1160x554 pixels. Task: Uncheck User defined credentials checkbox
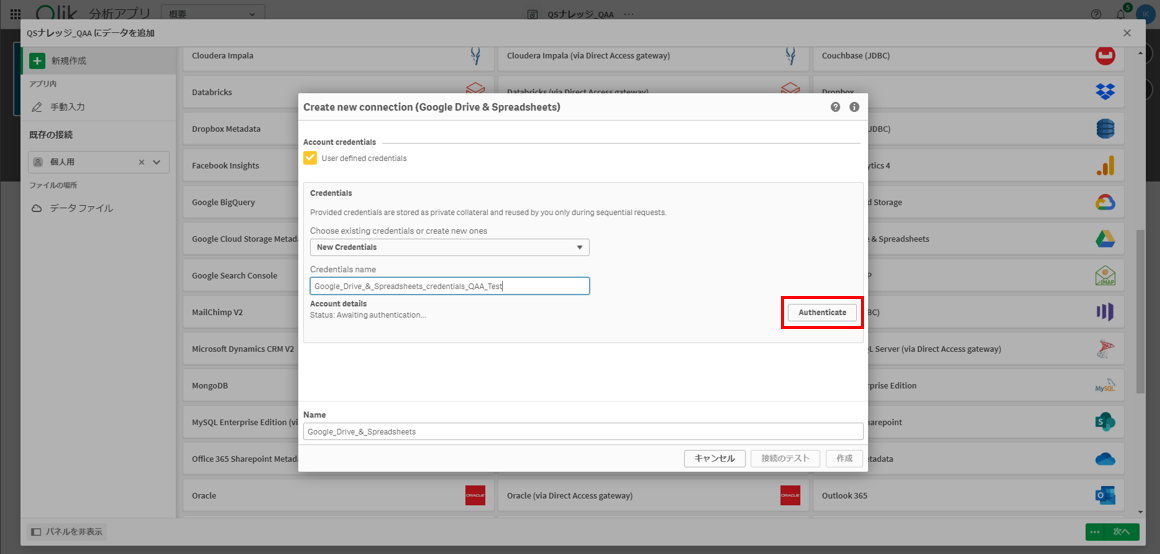tap(311, 158)
